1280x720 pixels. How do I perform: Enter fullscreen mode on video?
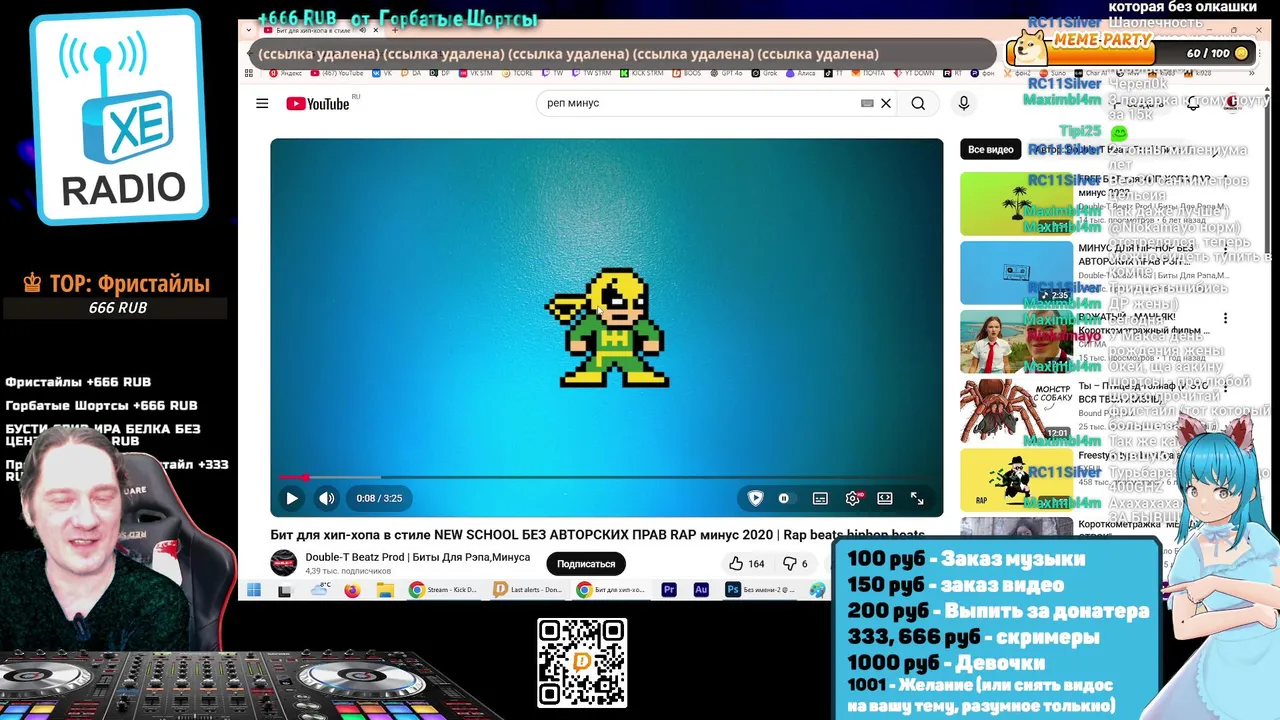tap(917, 498)
